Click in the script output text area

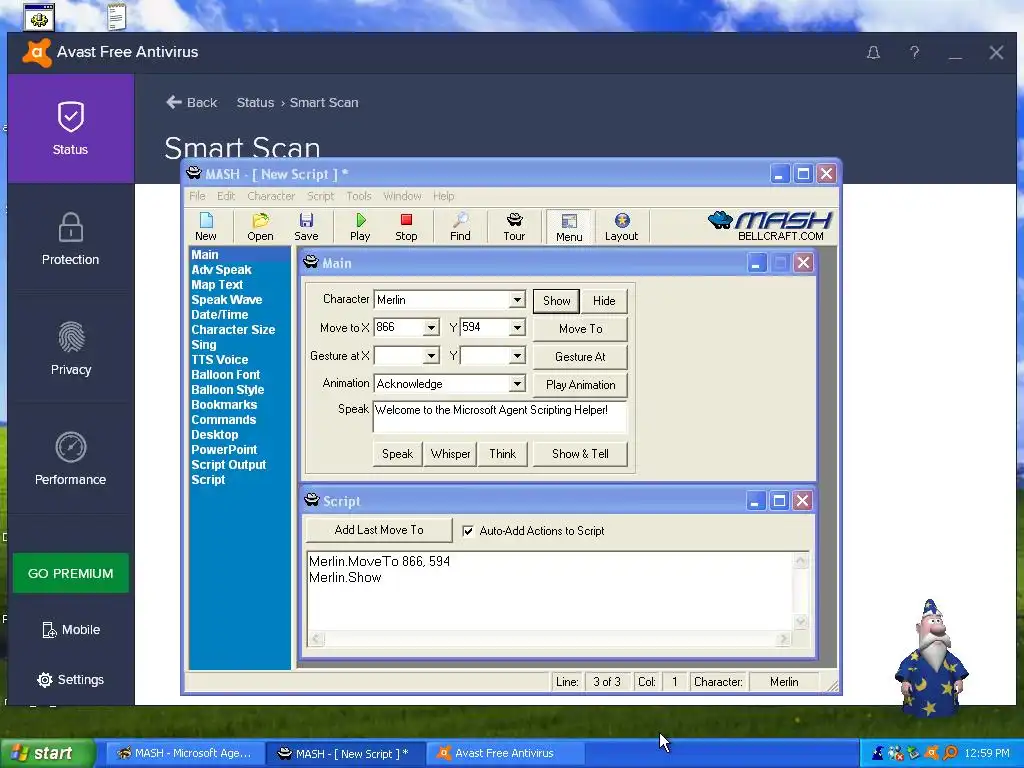(x=549, y=591)
